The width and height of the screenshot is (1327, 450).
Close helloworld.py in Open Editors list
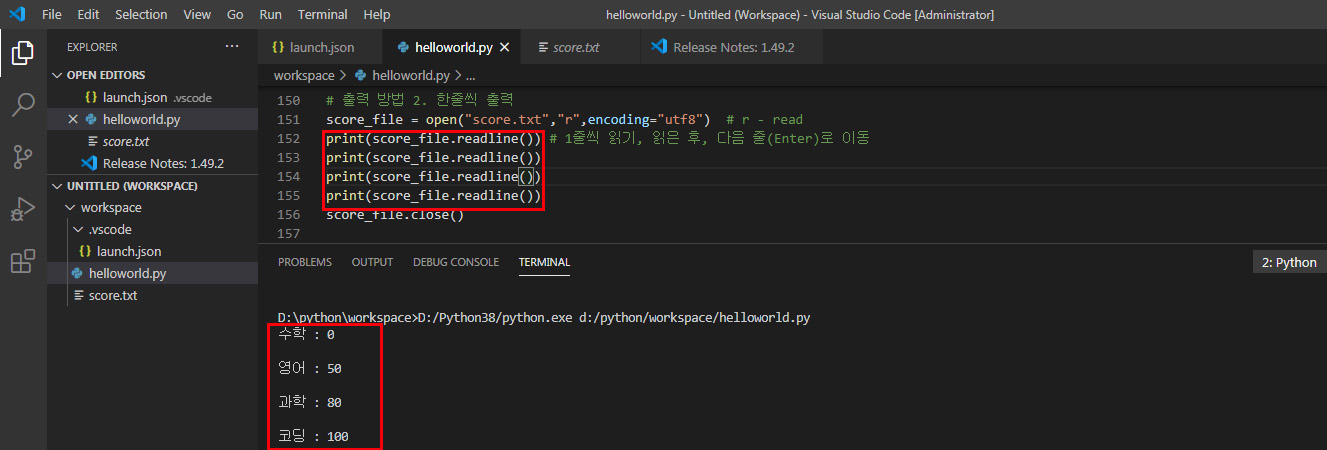[73, 119]
